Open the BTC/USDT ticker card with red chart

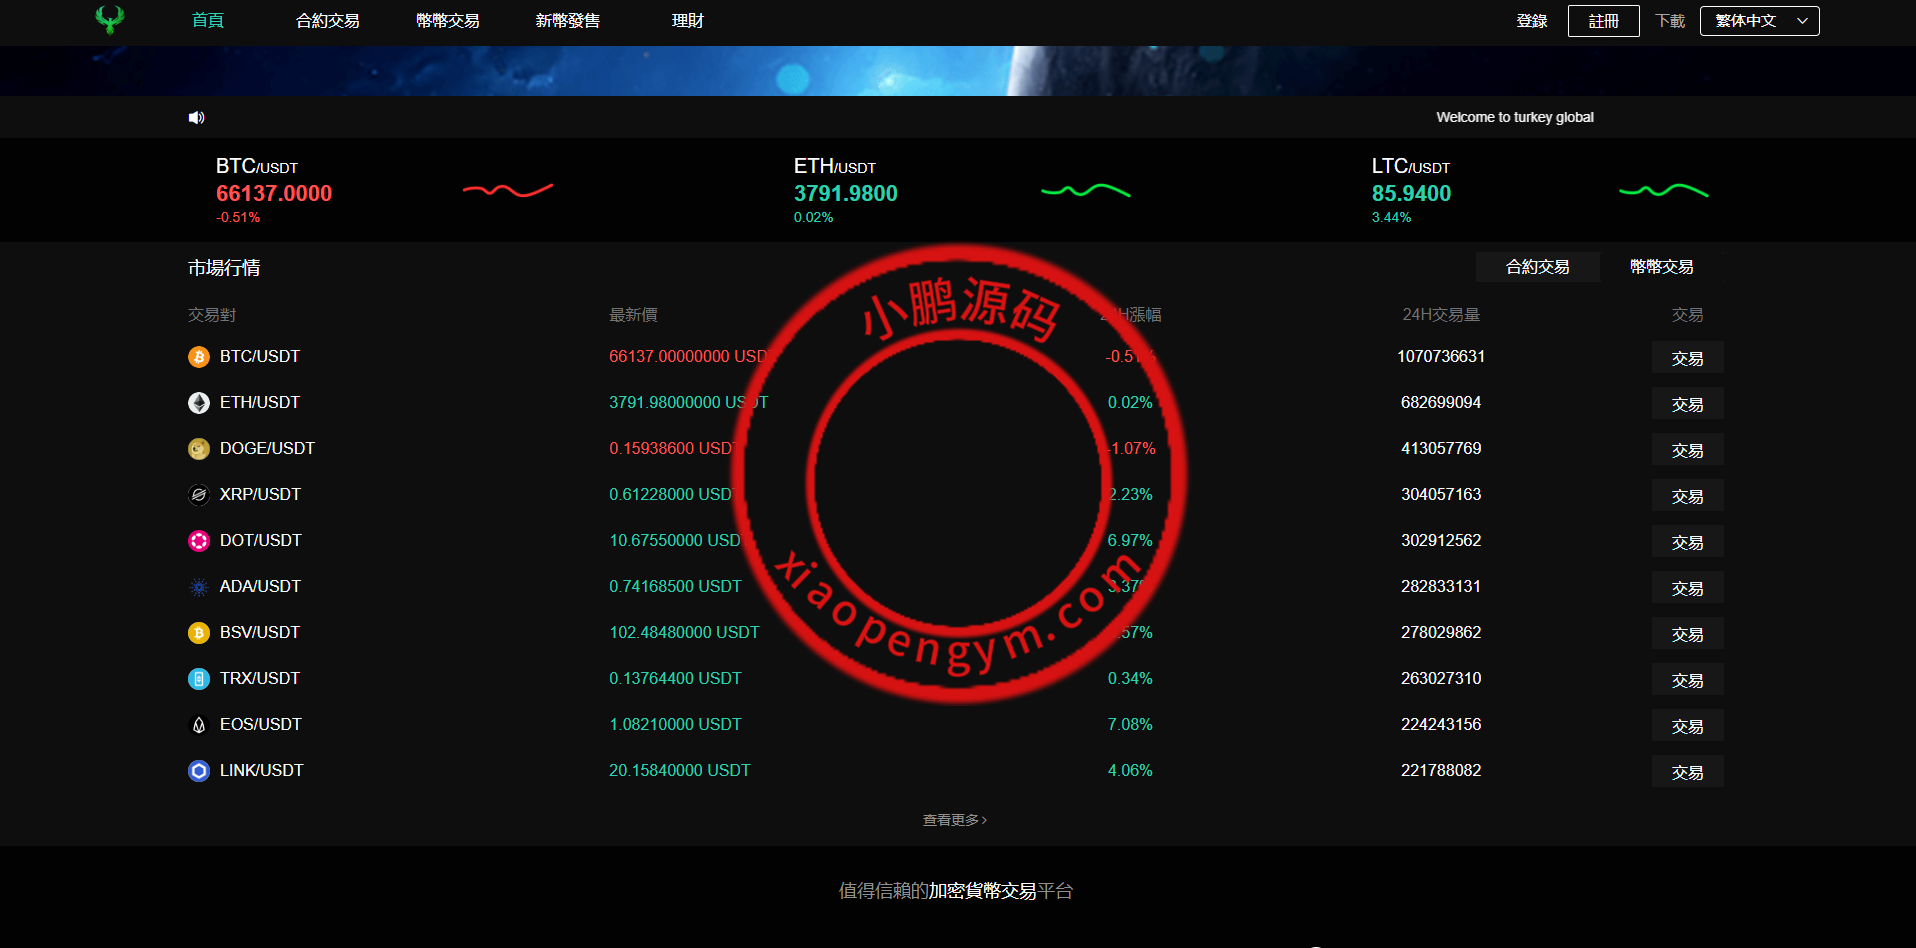385,190
